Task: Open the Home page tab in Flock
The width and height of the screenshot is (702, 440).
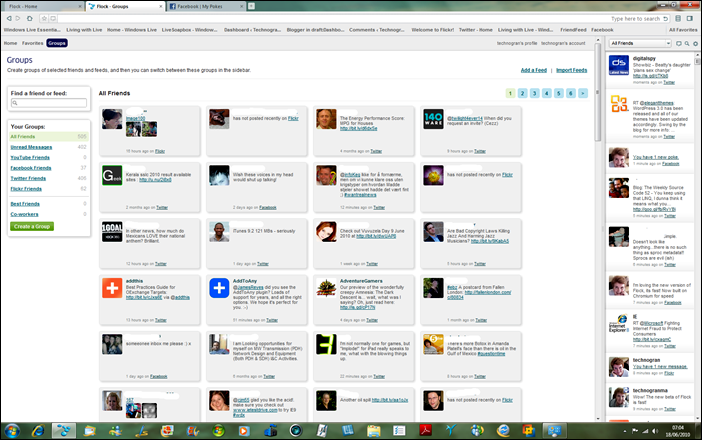Action: (x=10, y=43)
